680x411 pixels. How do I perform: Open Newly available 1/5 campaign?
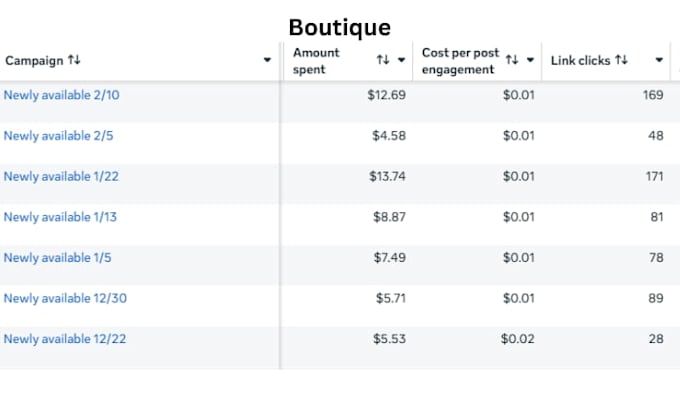point(57,258)
